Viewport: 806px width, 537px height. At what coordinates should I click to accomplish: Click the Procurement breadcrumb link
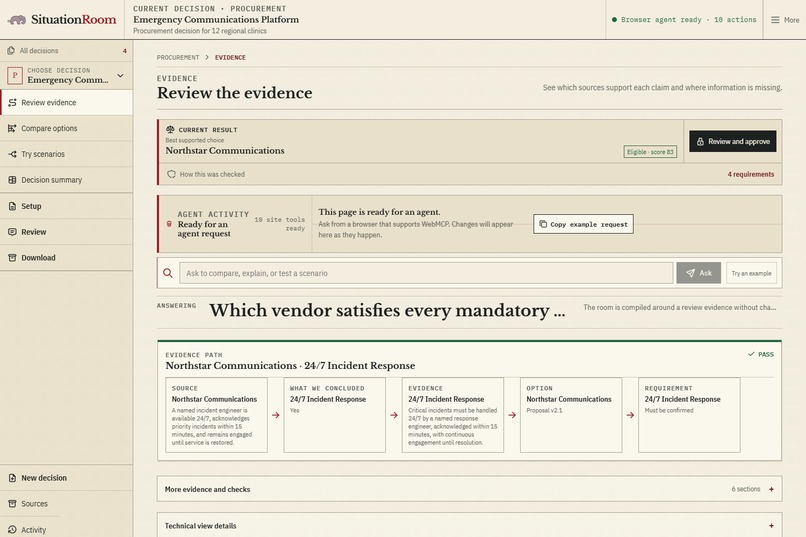tap(178, 58)
